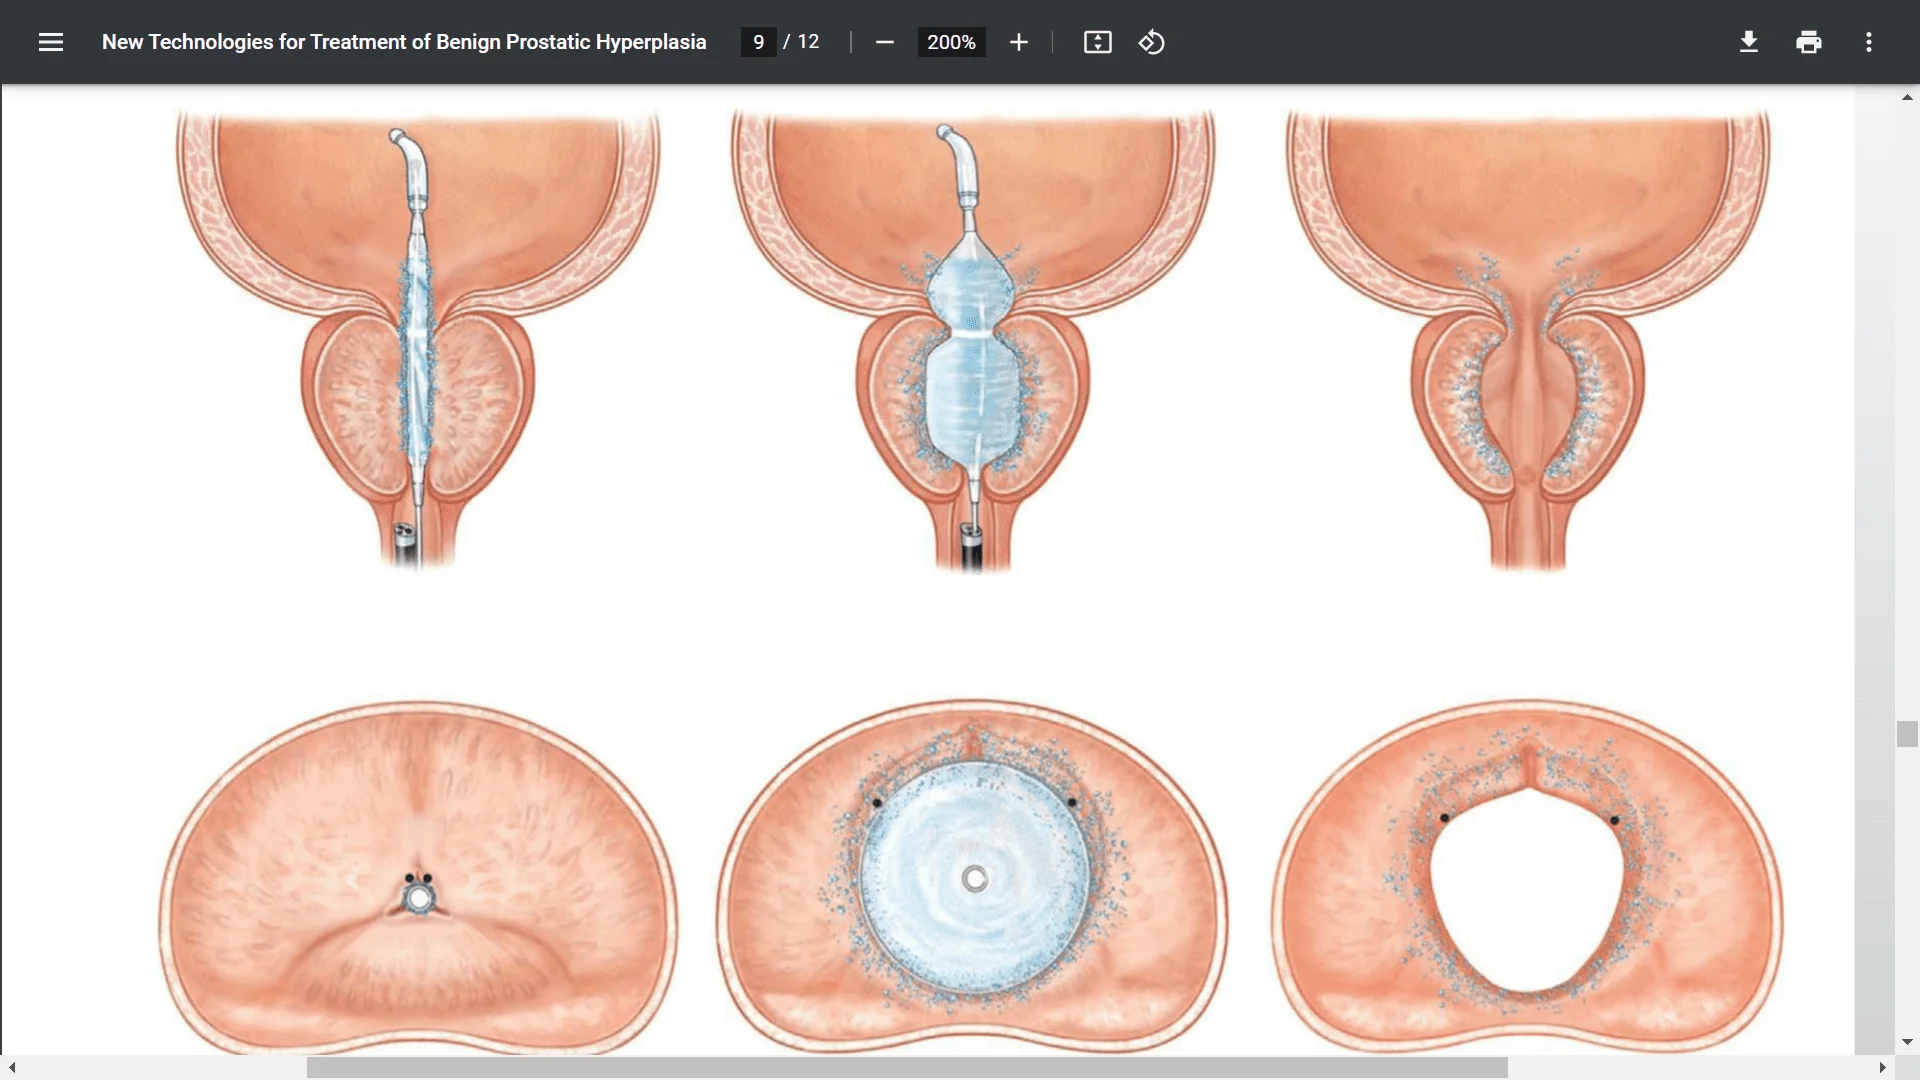1920x1080 pixels.
Task: Click bottom-left cross-section with catheter
Action: click(x=418, y=878)
